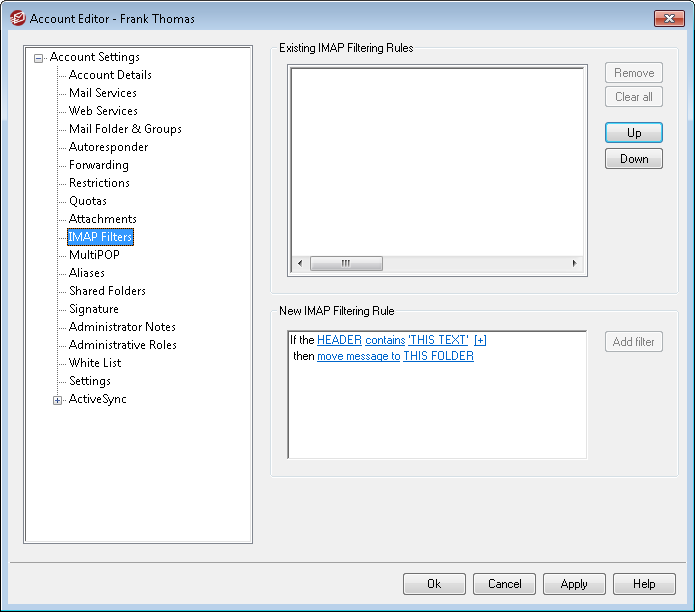Click the MDaemon app icon in title bar

pyautogui.click(x=17, y=18)
